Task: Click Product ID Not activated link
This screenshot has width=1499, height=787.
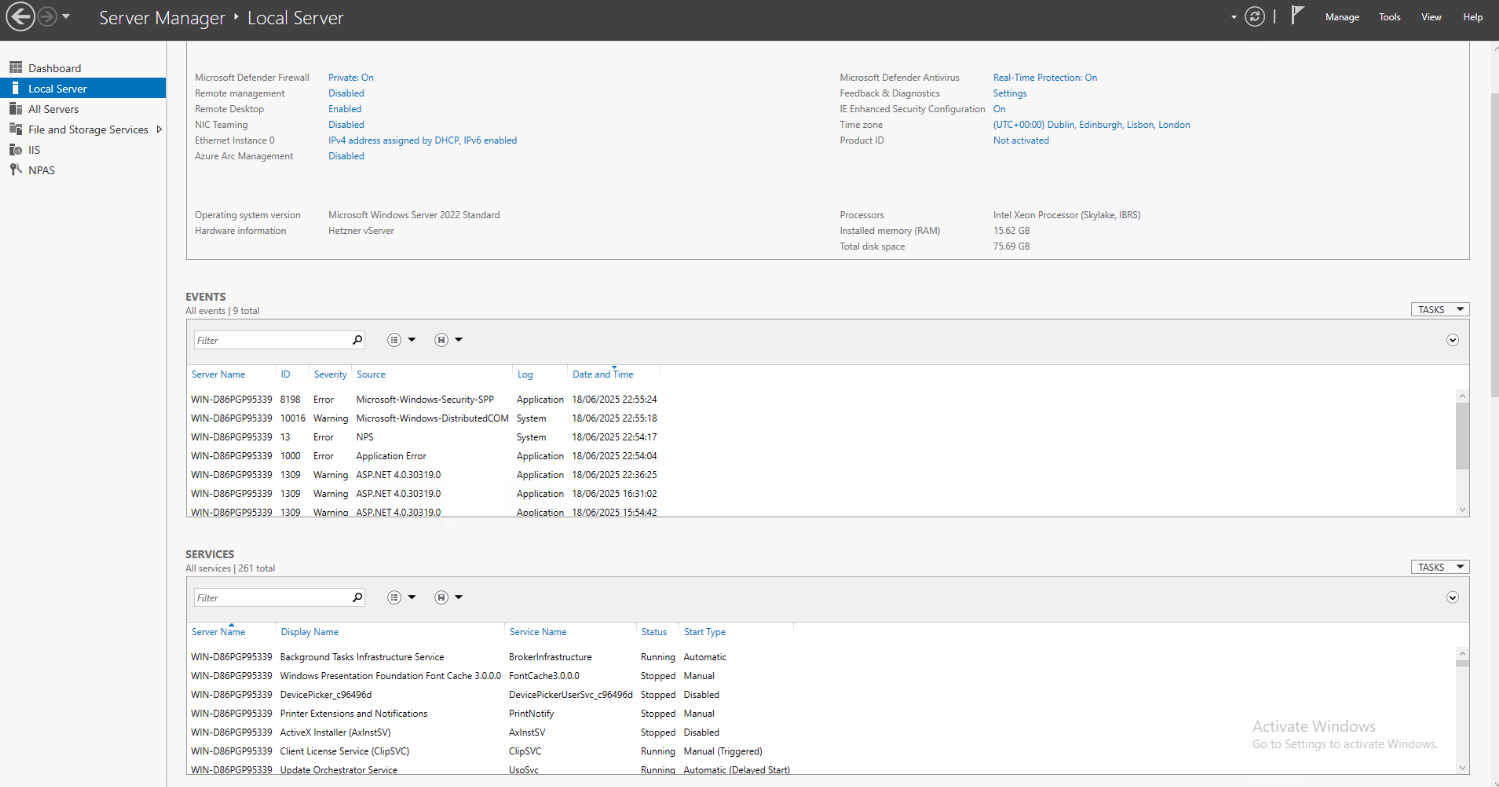Action: tap(1020, 141)
